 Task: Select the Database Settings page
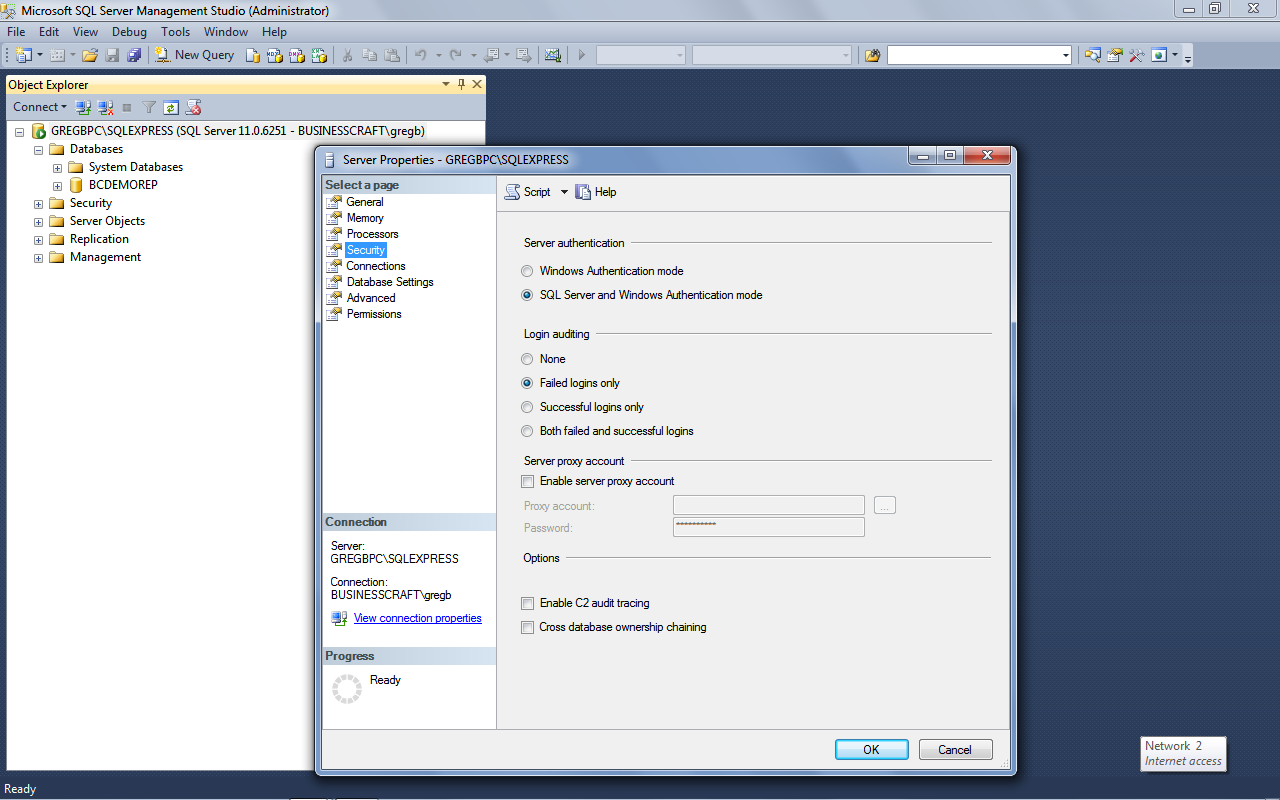tap(390, 282)
